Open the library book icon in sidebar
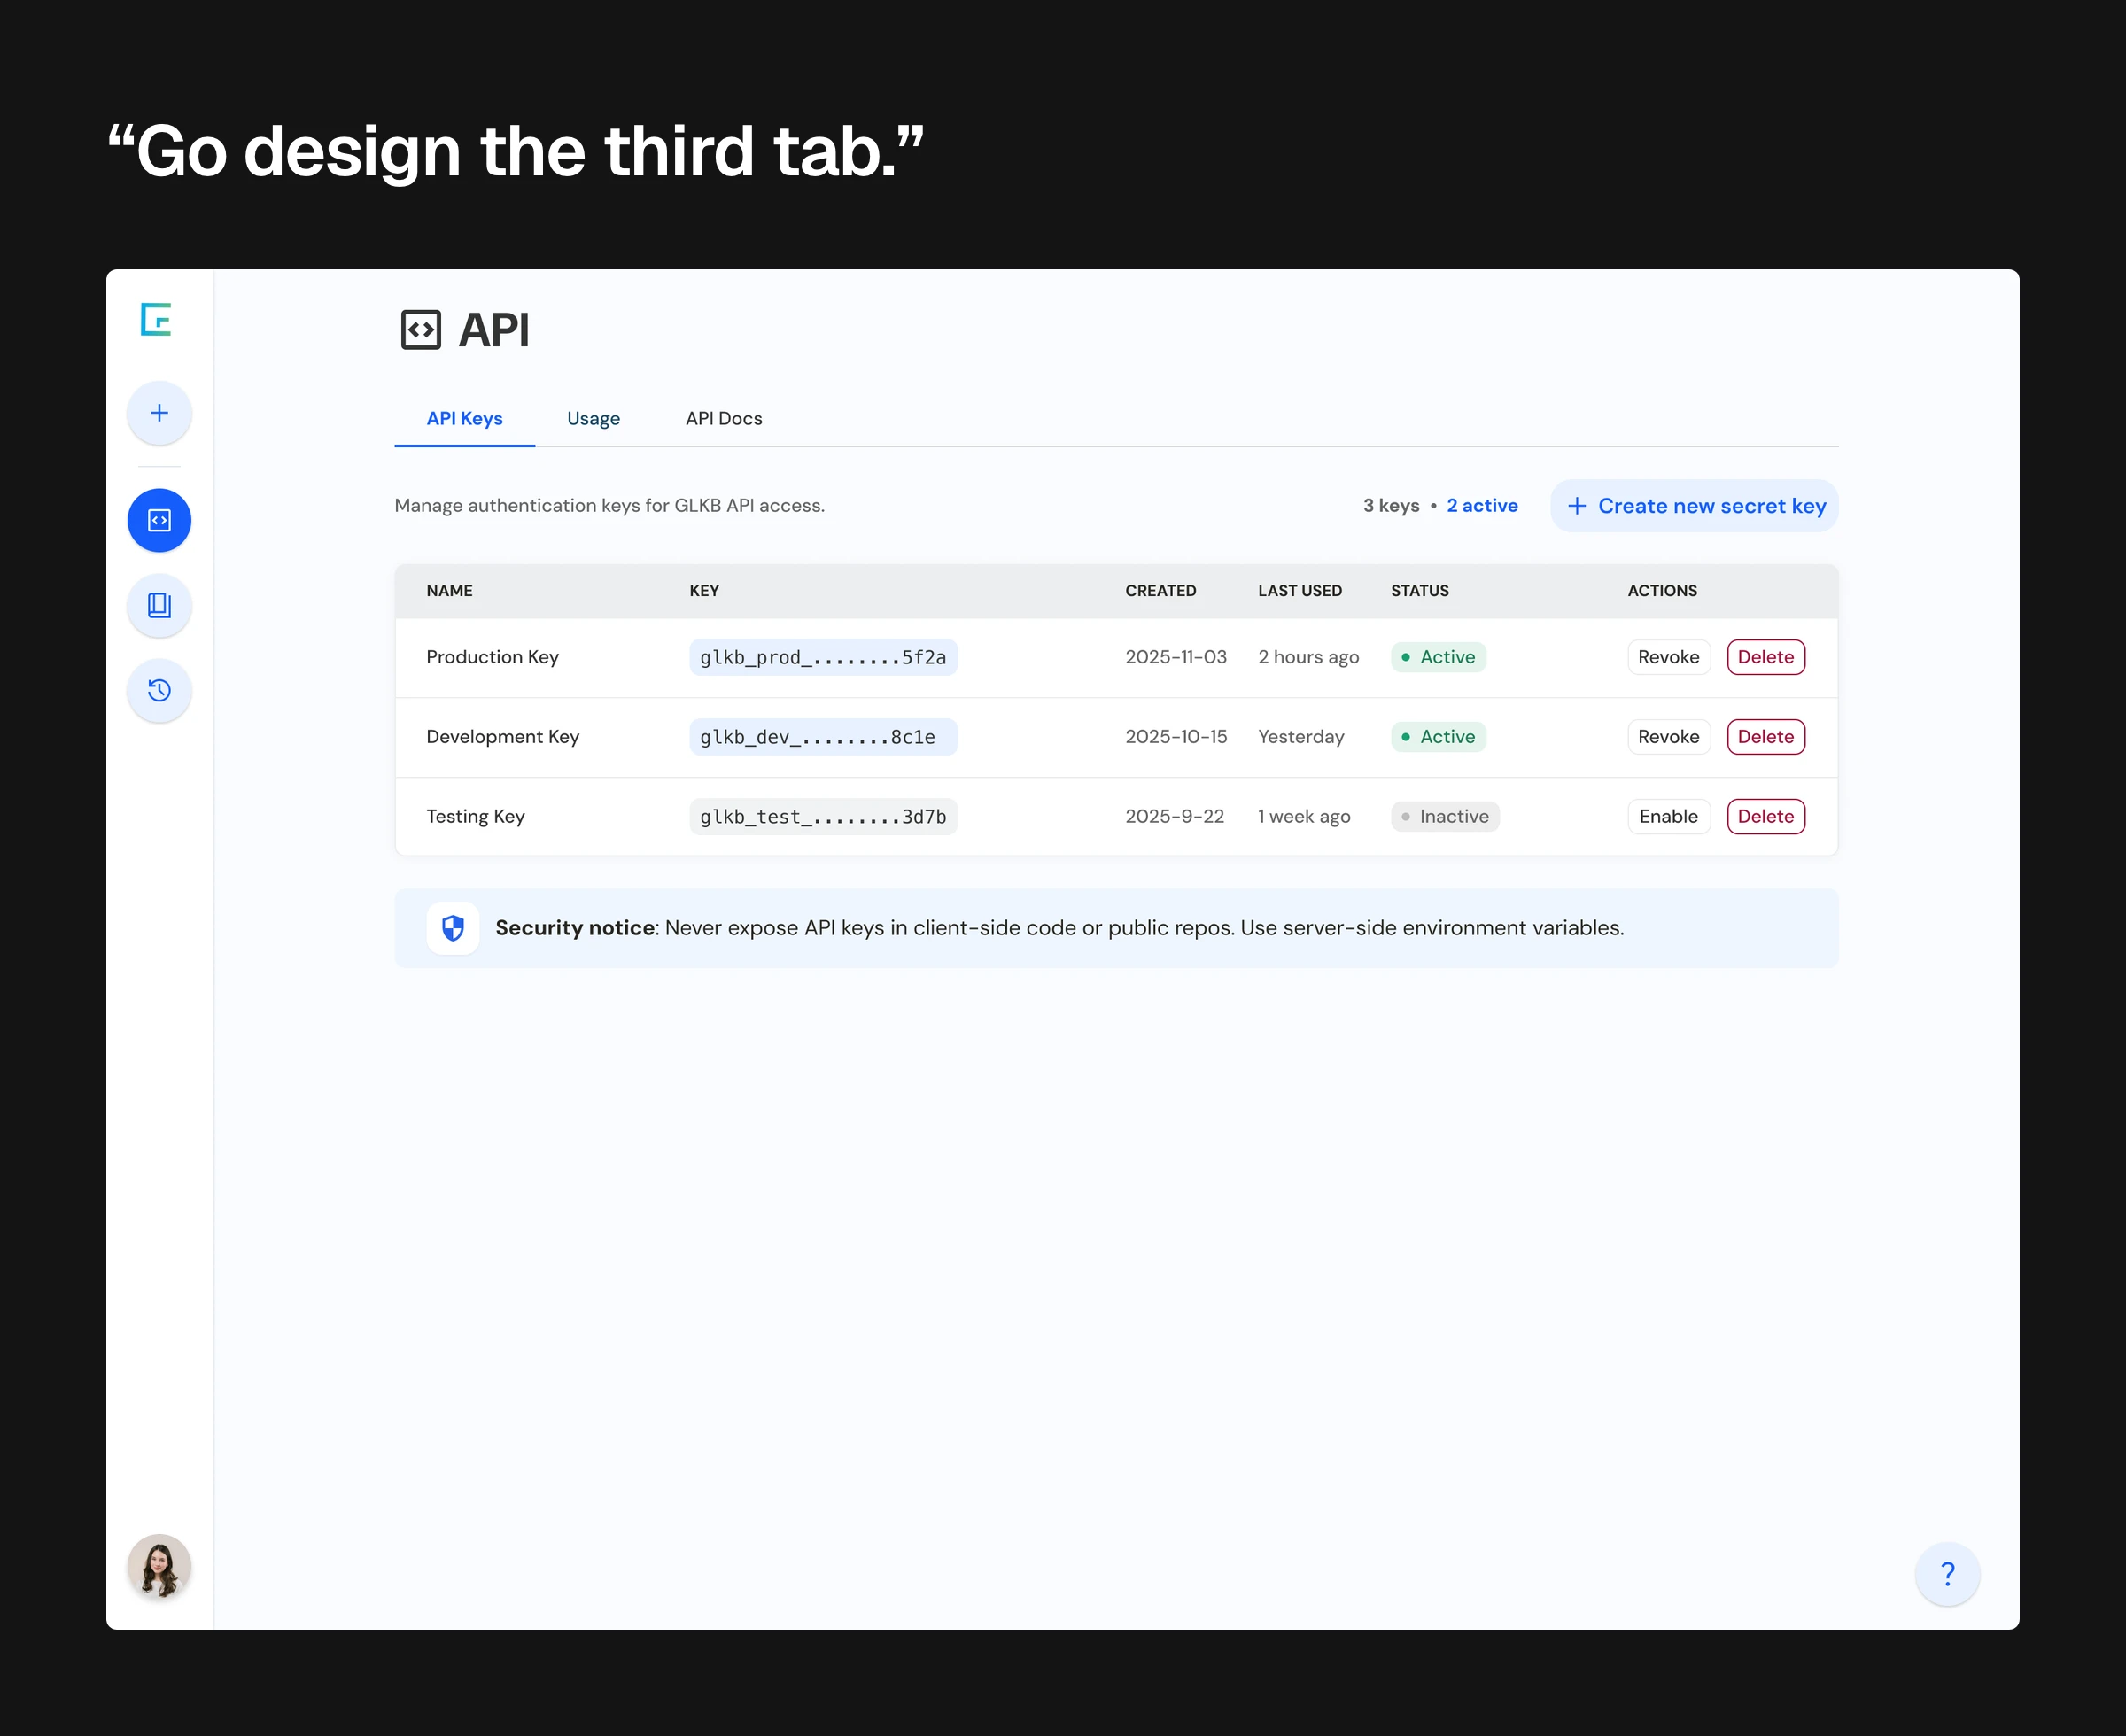Viewport: 2126px width, 1736px height. pos(159,605)
